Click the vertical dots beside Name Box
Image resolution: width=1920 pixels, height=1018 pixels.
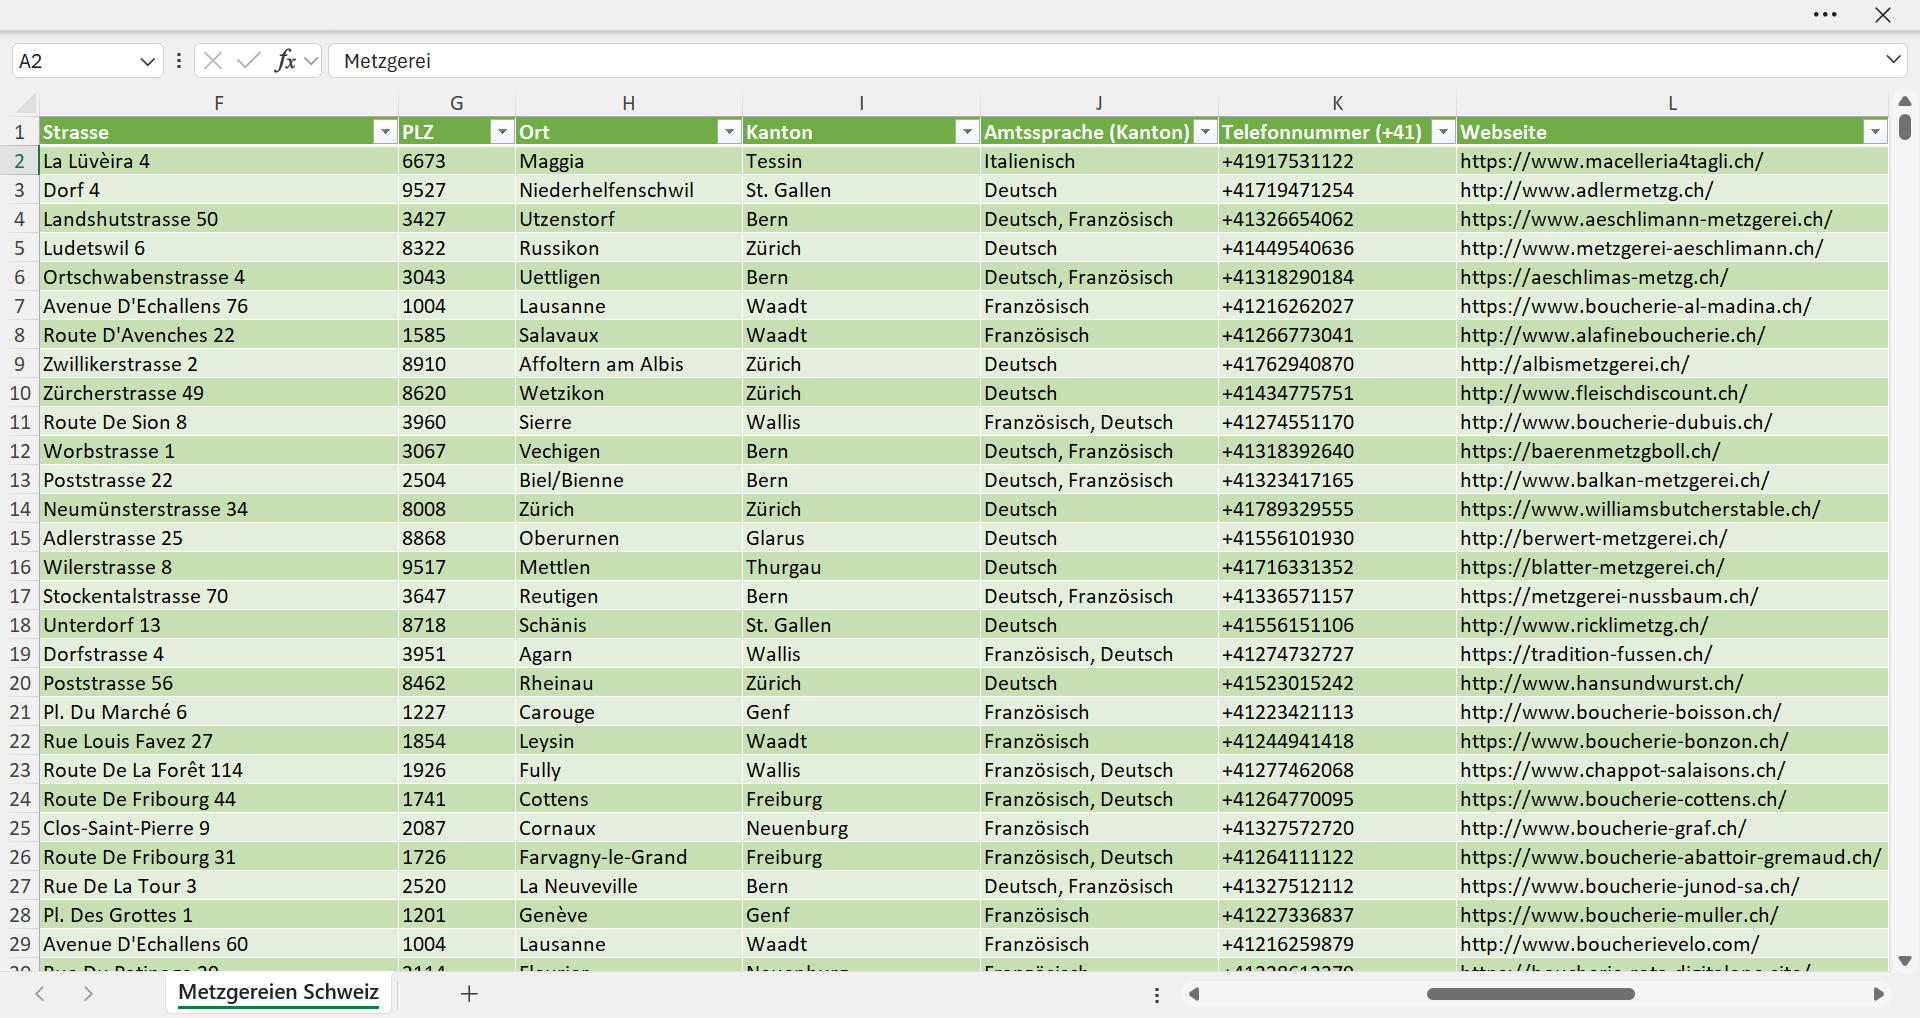tap(179, 60)
